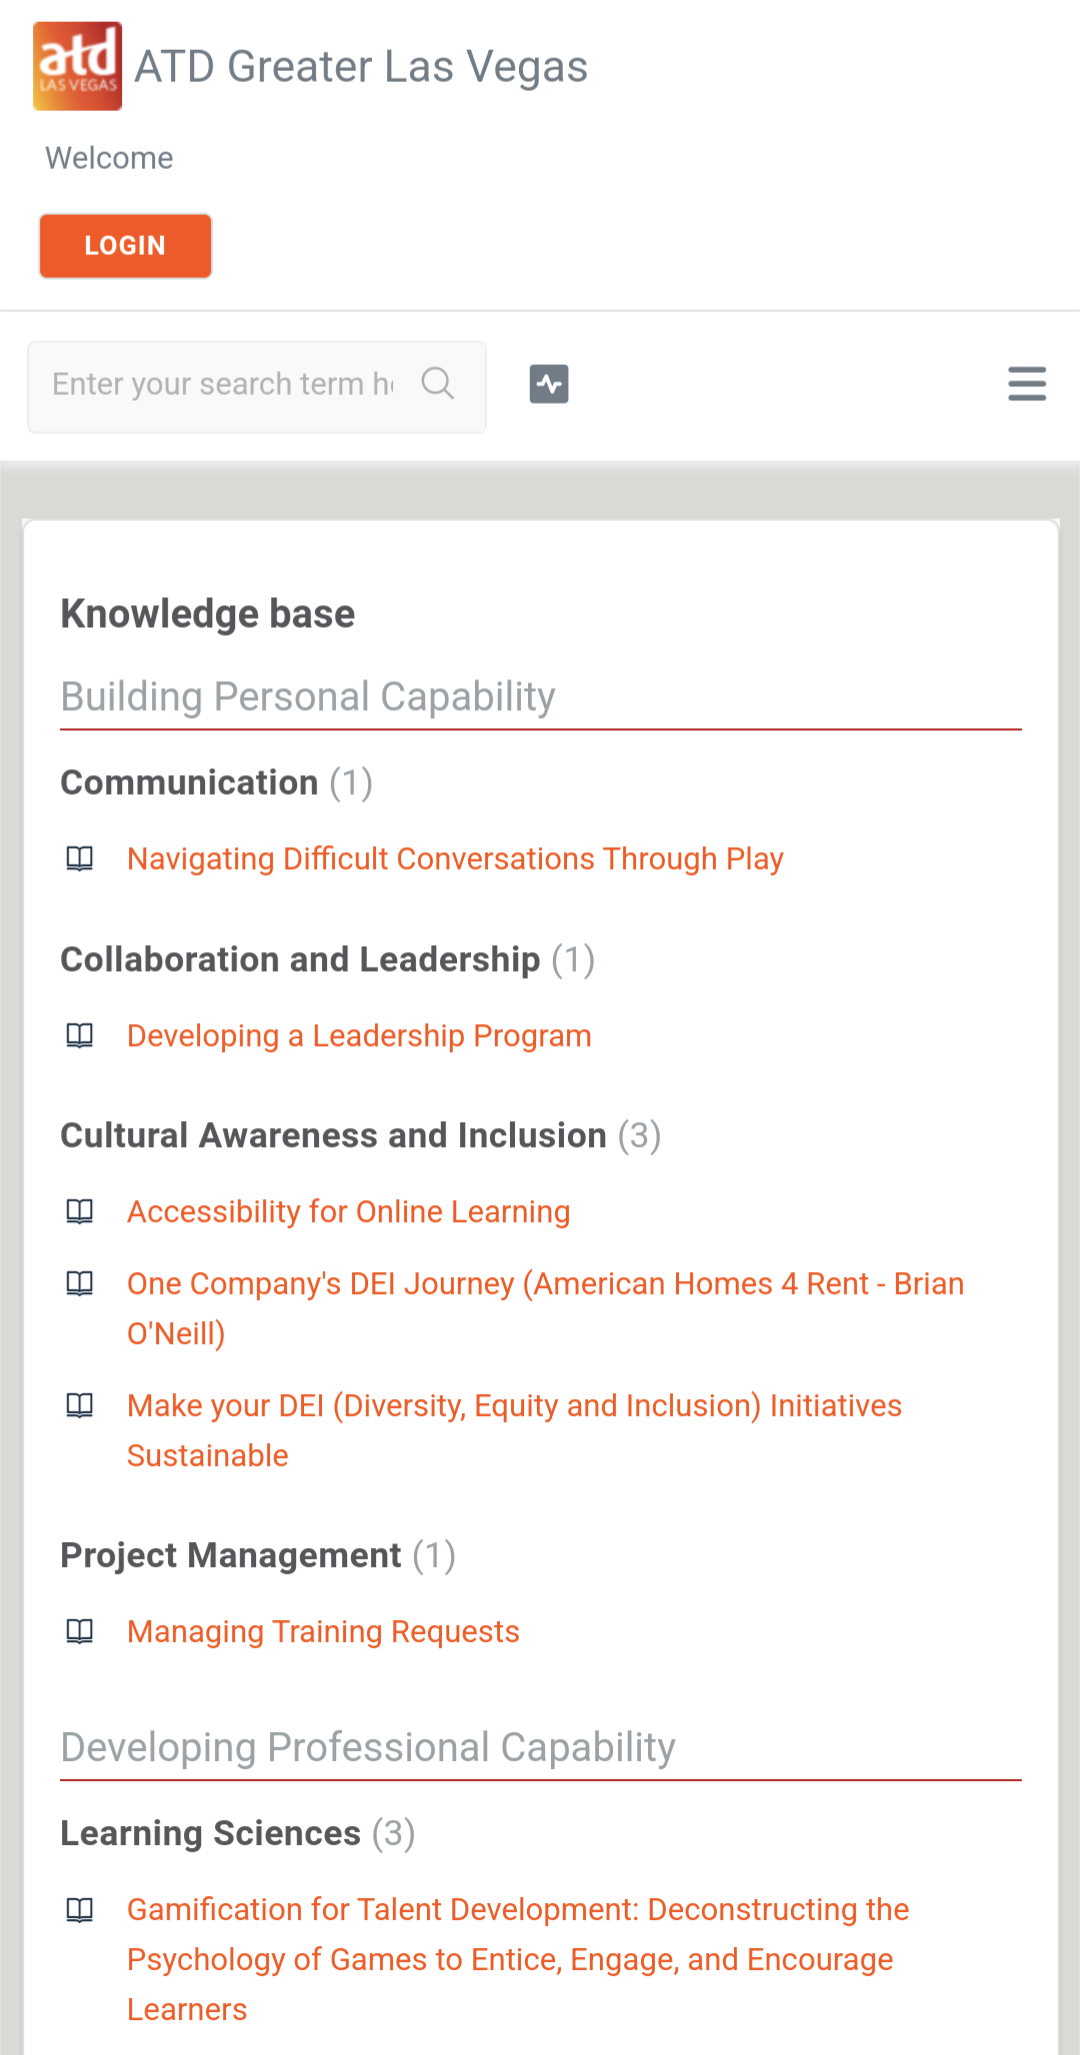
Task: Open the activity pulse icon
Action: click(x=549, y=384)
